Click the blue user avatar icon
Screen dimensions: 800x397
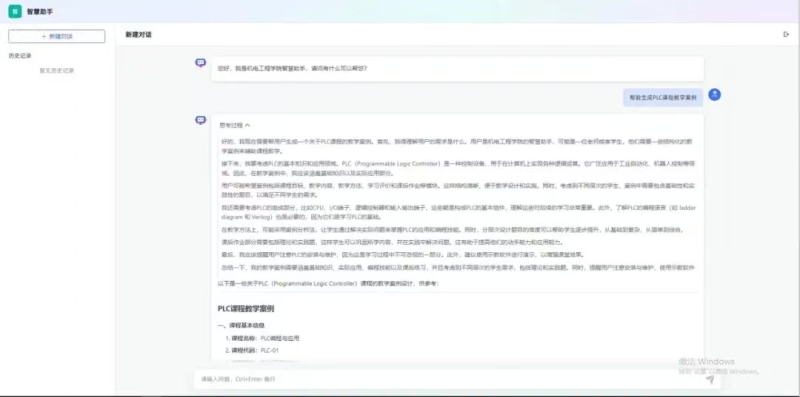(715, 94)
